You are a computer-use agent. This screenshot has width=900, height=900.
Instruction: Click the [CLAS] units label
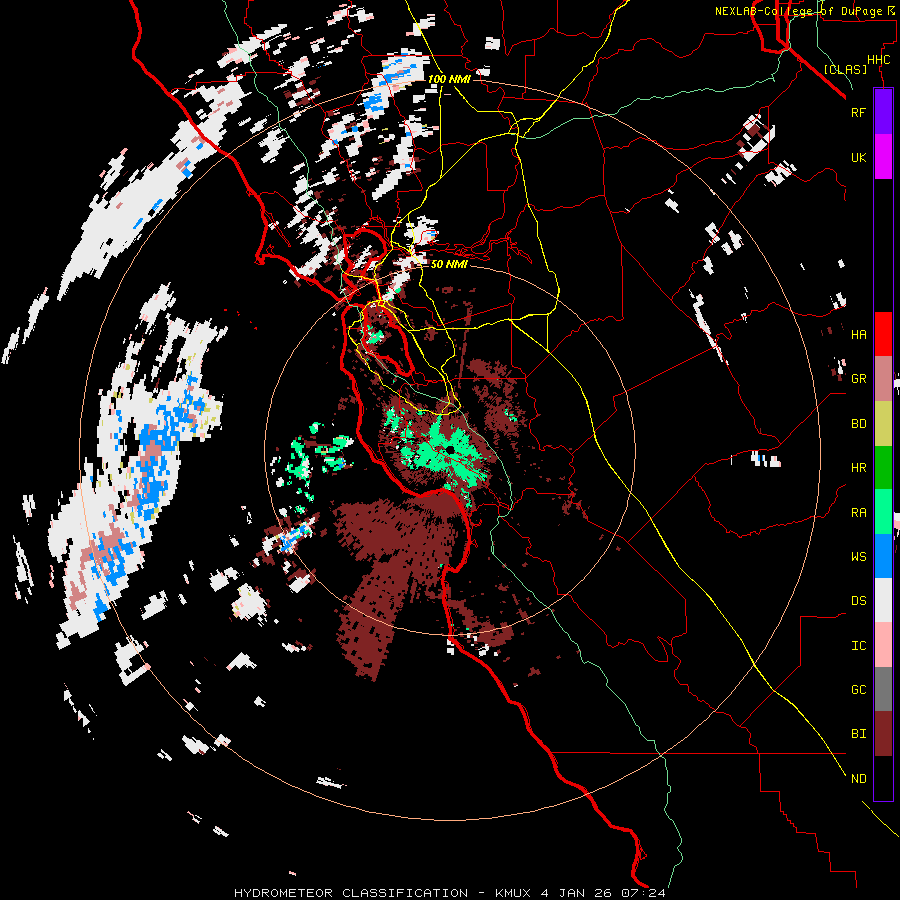click(x=845, y=69)
